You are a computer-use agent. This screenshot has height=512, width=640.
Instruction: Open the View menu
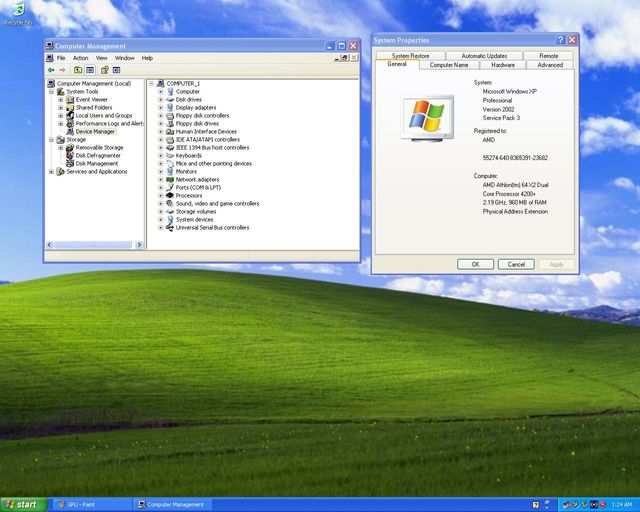[102, 58]
